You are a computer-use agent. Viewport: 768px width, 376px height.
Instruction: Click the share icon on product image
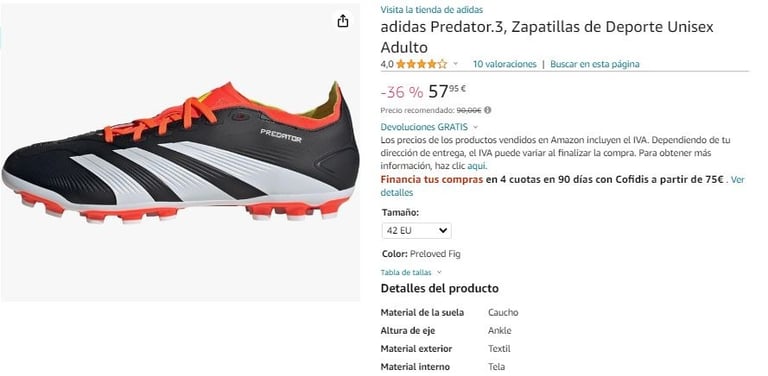coord(343,21)
